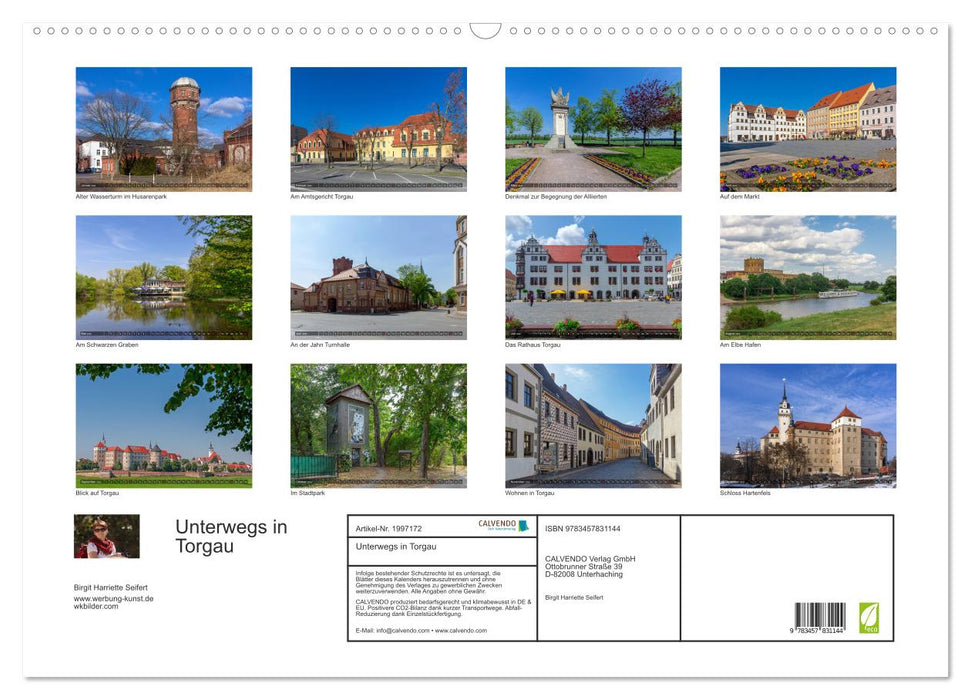The height and width of the screenshot is (700, 971).
Task: Click the 'Alter Wasserturm im Husarenpark' photo
Action: tap(163, 128)
